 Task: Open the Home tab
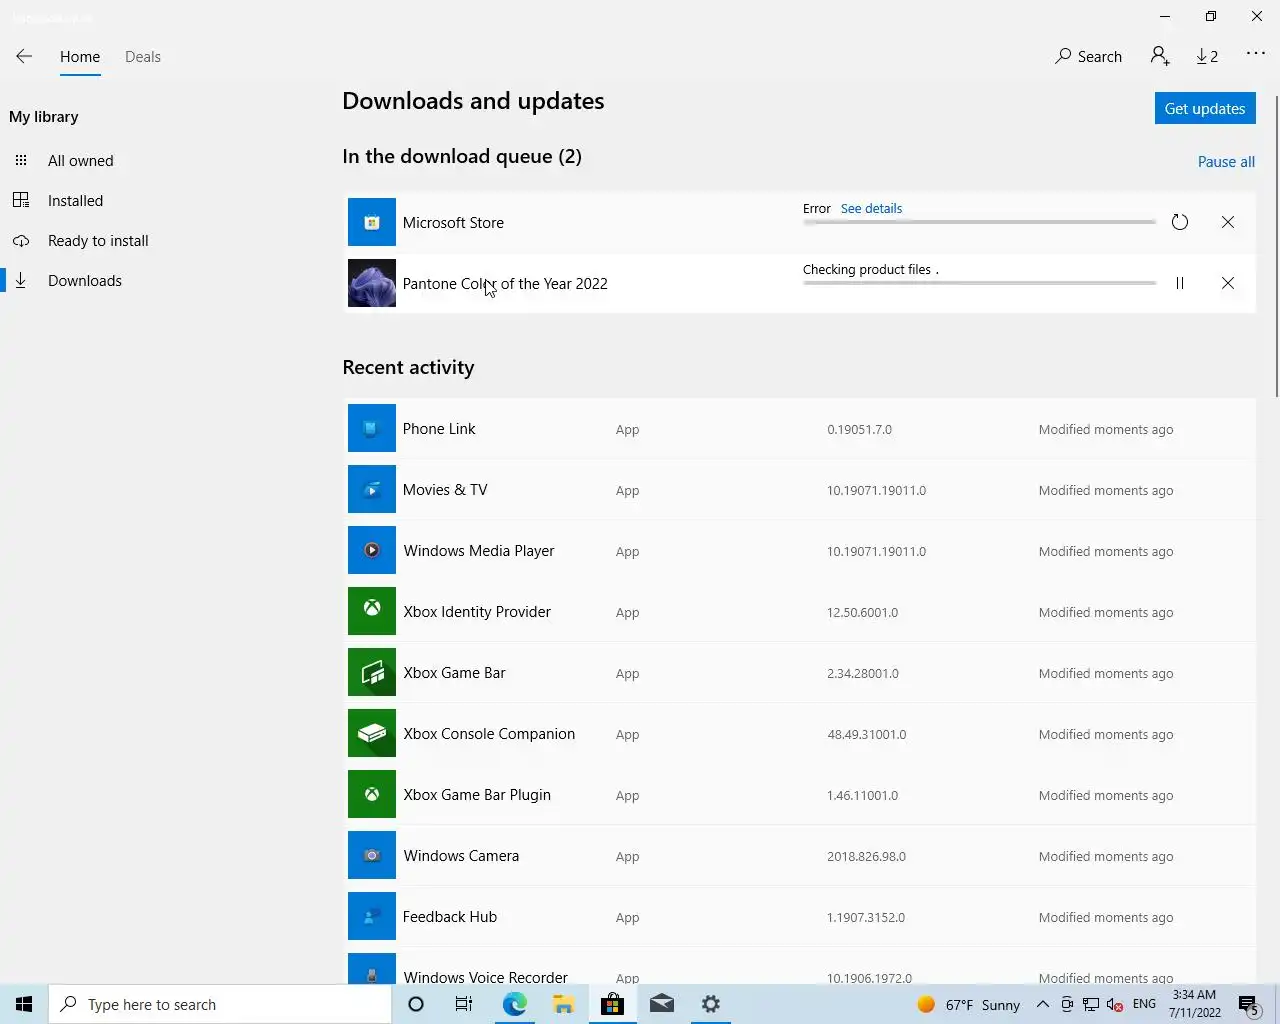point(80,57)
